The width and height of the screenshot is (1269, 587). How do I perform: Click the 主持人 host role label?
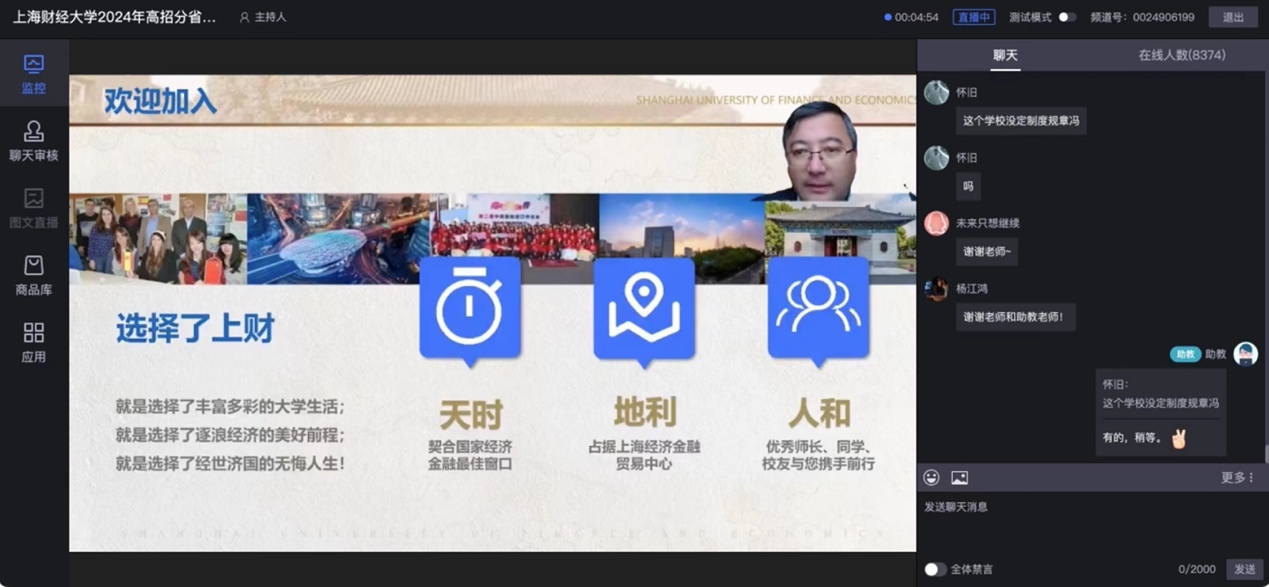pos(263,17)
